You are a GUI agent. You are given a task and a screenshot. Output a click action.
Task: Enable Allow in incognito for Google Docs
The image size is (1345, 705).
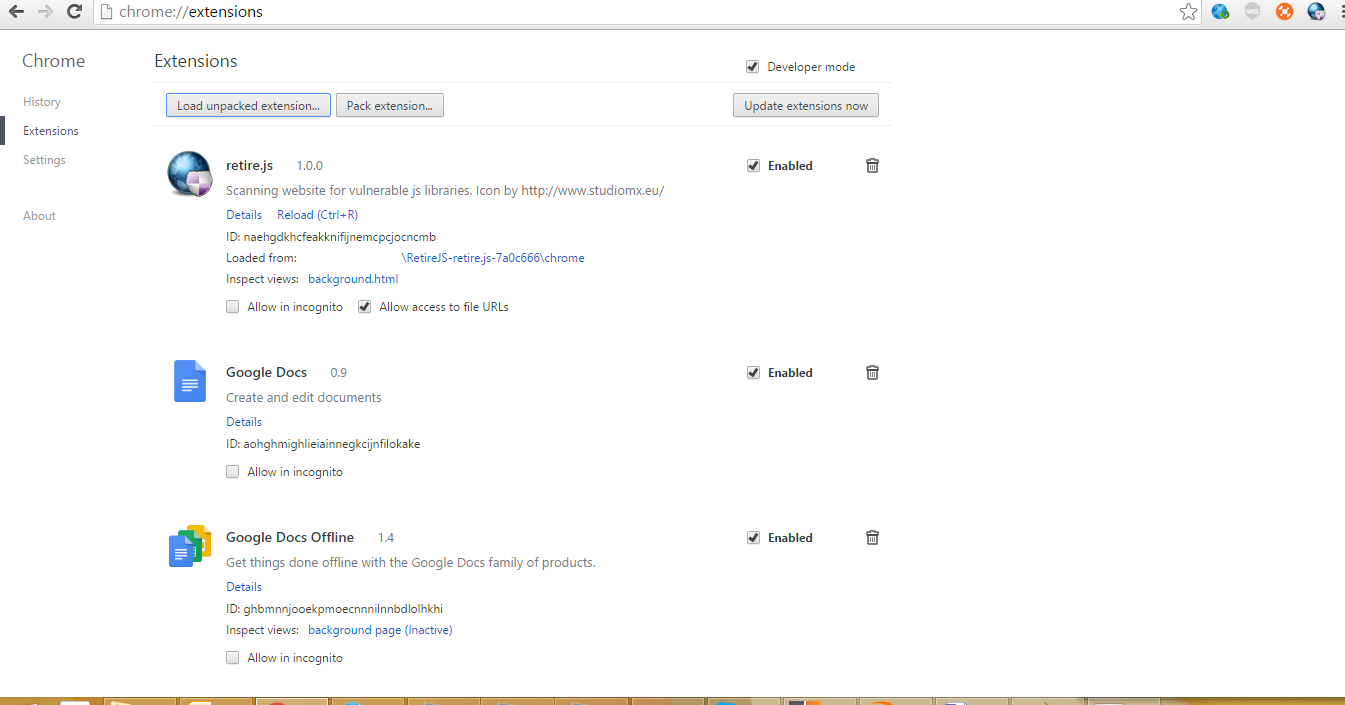232,471
